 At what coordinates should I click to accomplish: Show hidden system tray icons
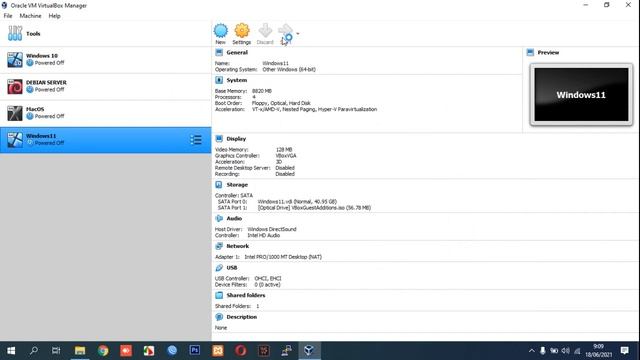[x=531, y=351]
